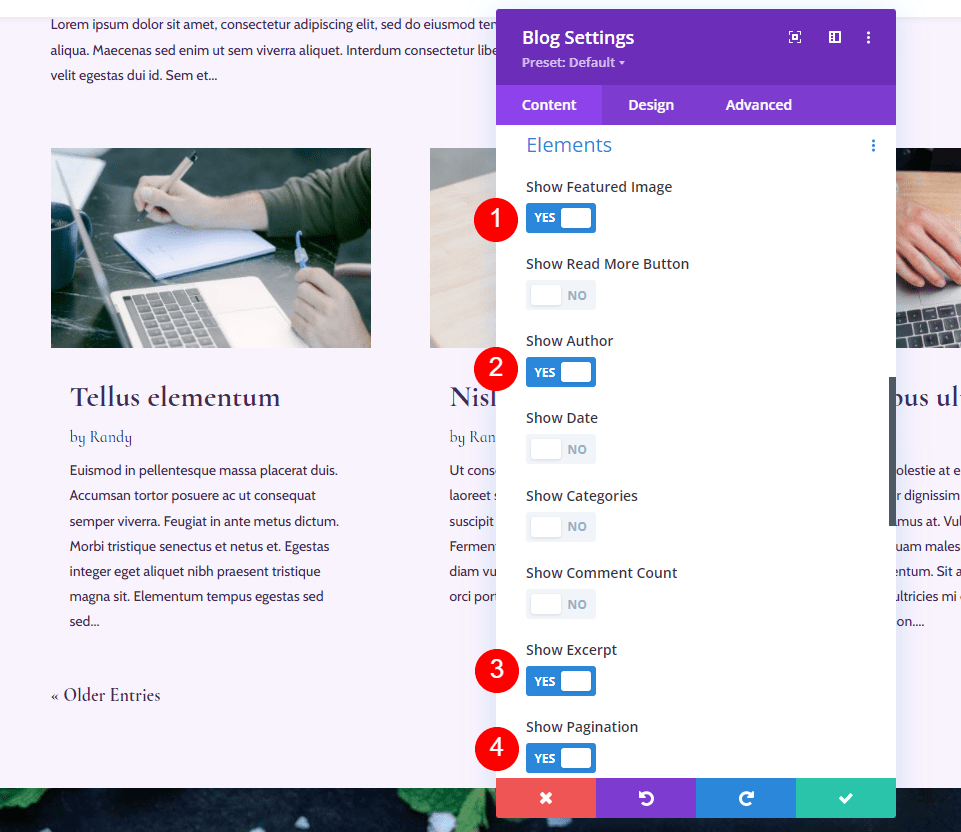Click the settings panel scrollbar

[x=891, y=450]
